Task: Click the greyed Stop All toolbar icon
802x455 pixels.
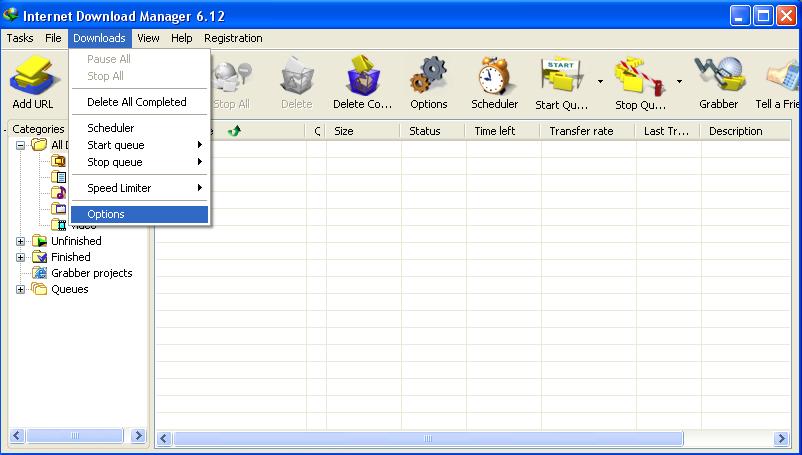Action: pos(232,76)
